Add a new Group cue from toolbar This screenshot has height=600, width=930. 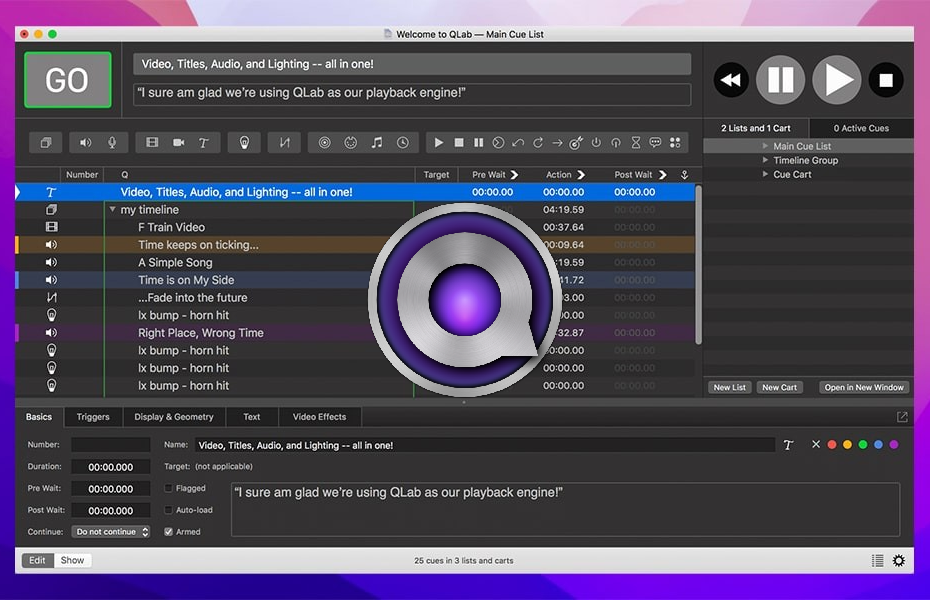coord(46,143)
